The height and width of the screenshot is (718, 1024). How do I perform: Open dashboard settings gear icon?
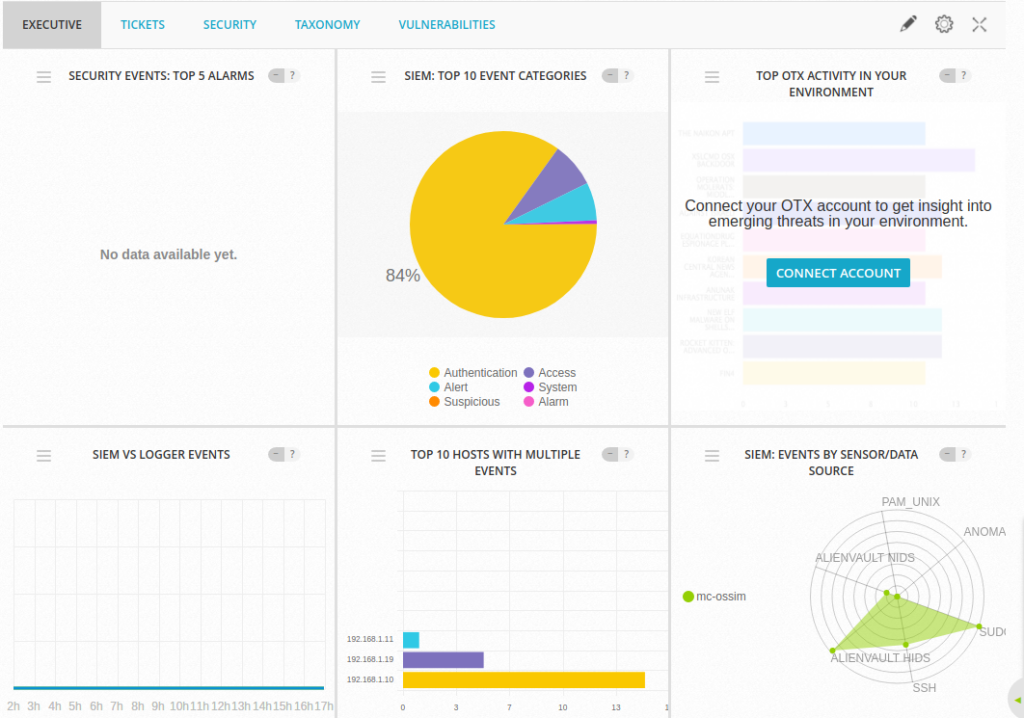click(x=944, y=24)
